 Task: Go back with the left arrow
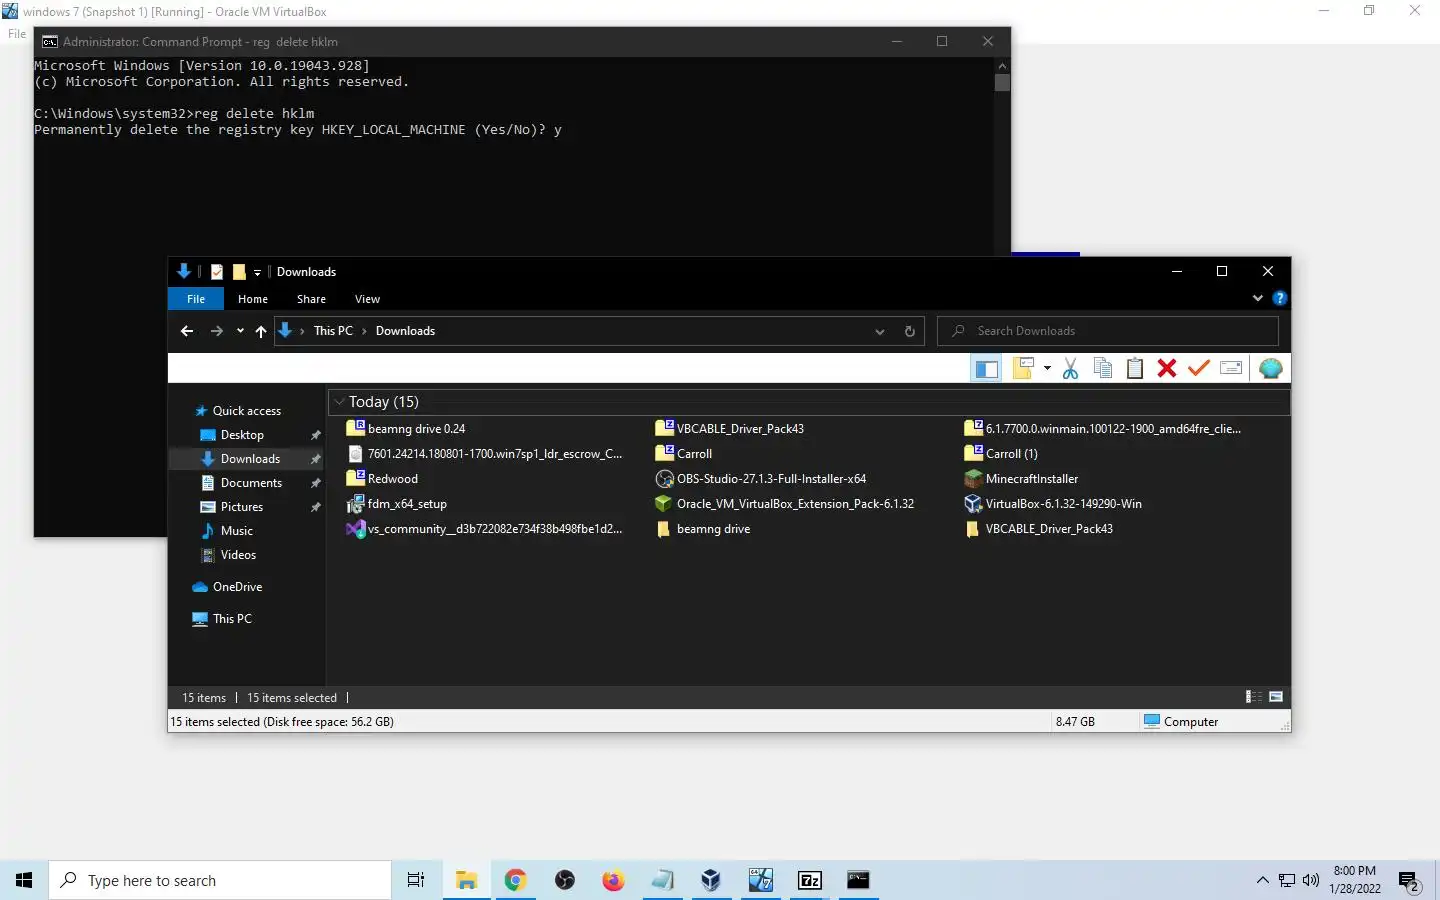[187, 331]
